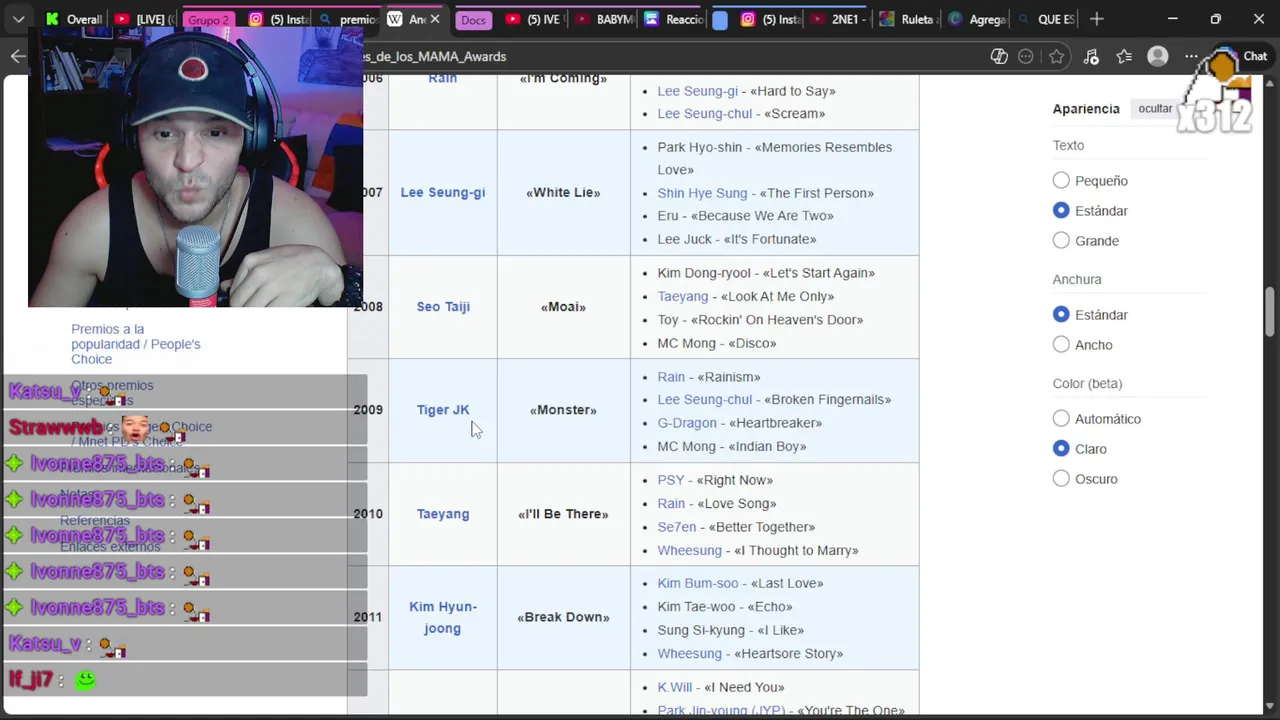
Task: Open the Seo Taiji link
Action: (443, 306)
